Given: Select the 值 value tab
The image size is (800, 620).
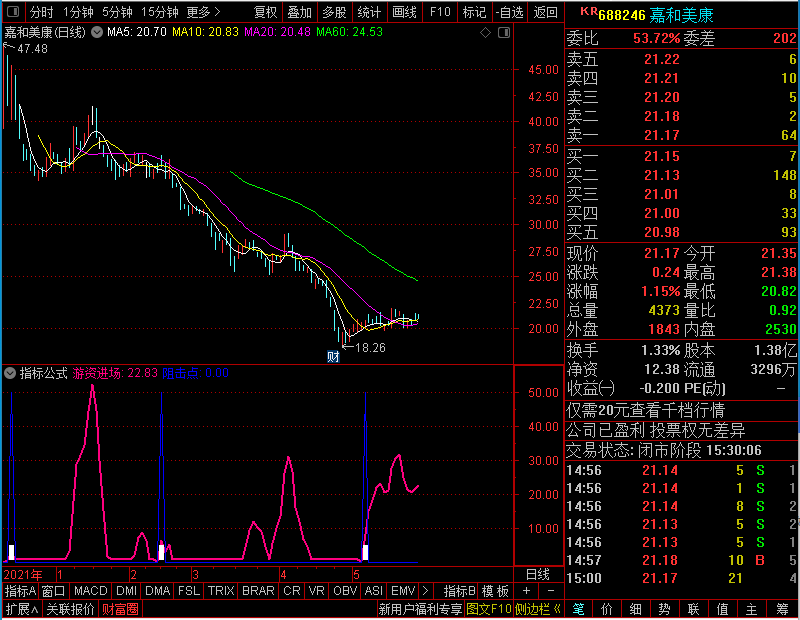Looking at the screenshot, I should coord(722,609).
